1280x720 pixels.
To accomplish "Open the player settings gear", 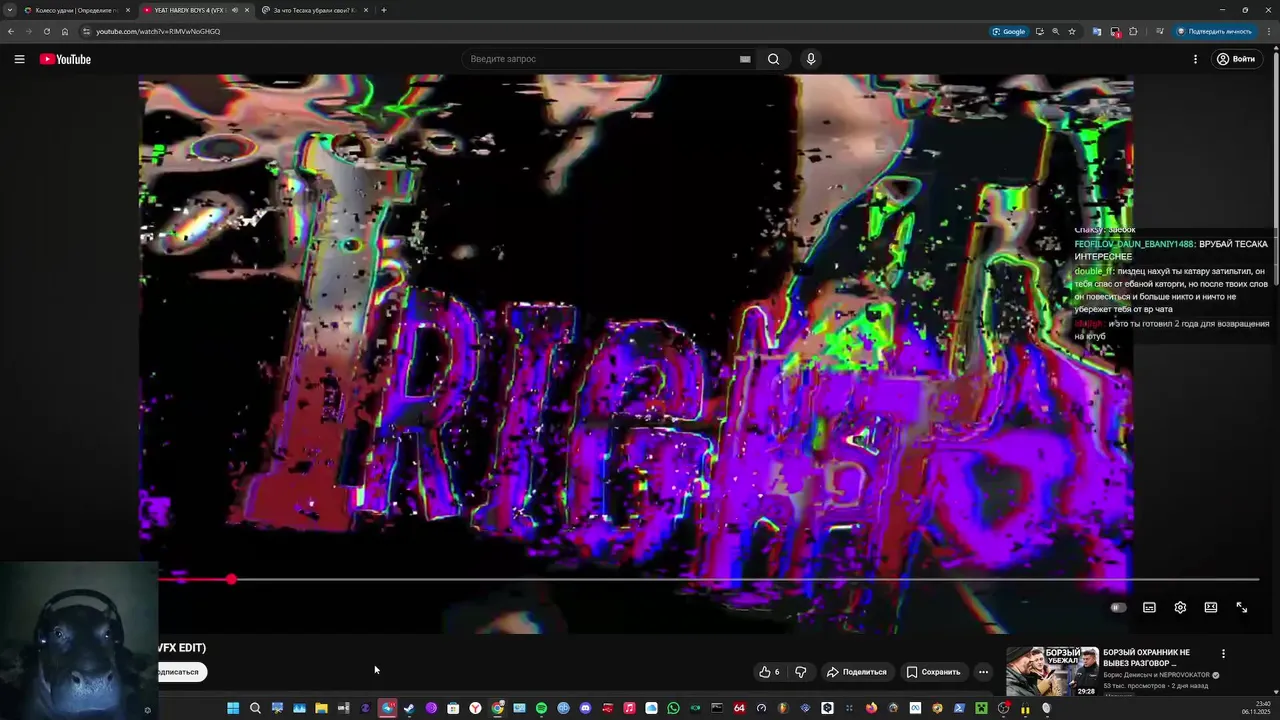I will (x=1180, y=607).
